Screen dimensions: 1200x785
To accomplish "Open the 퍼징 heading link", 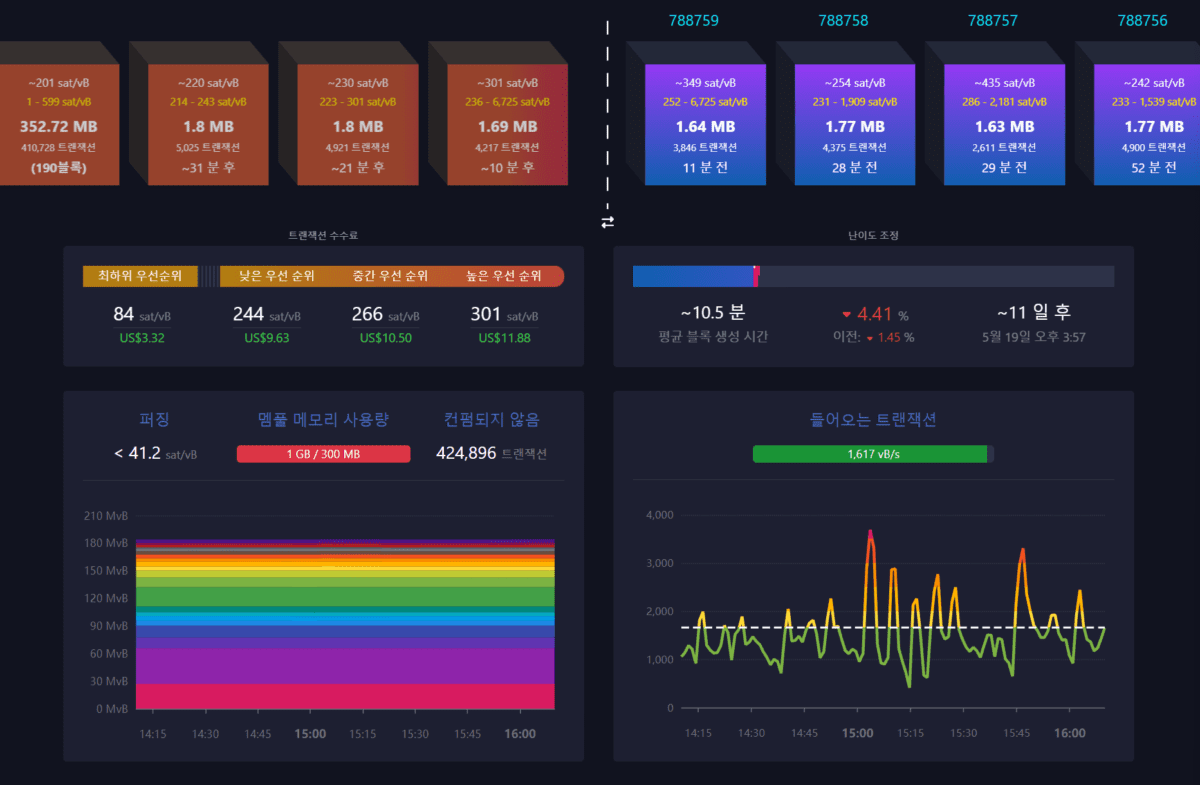I will (x=155, y=420).
